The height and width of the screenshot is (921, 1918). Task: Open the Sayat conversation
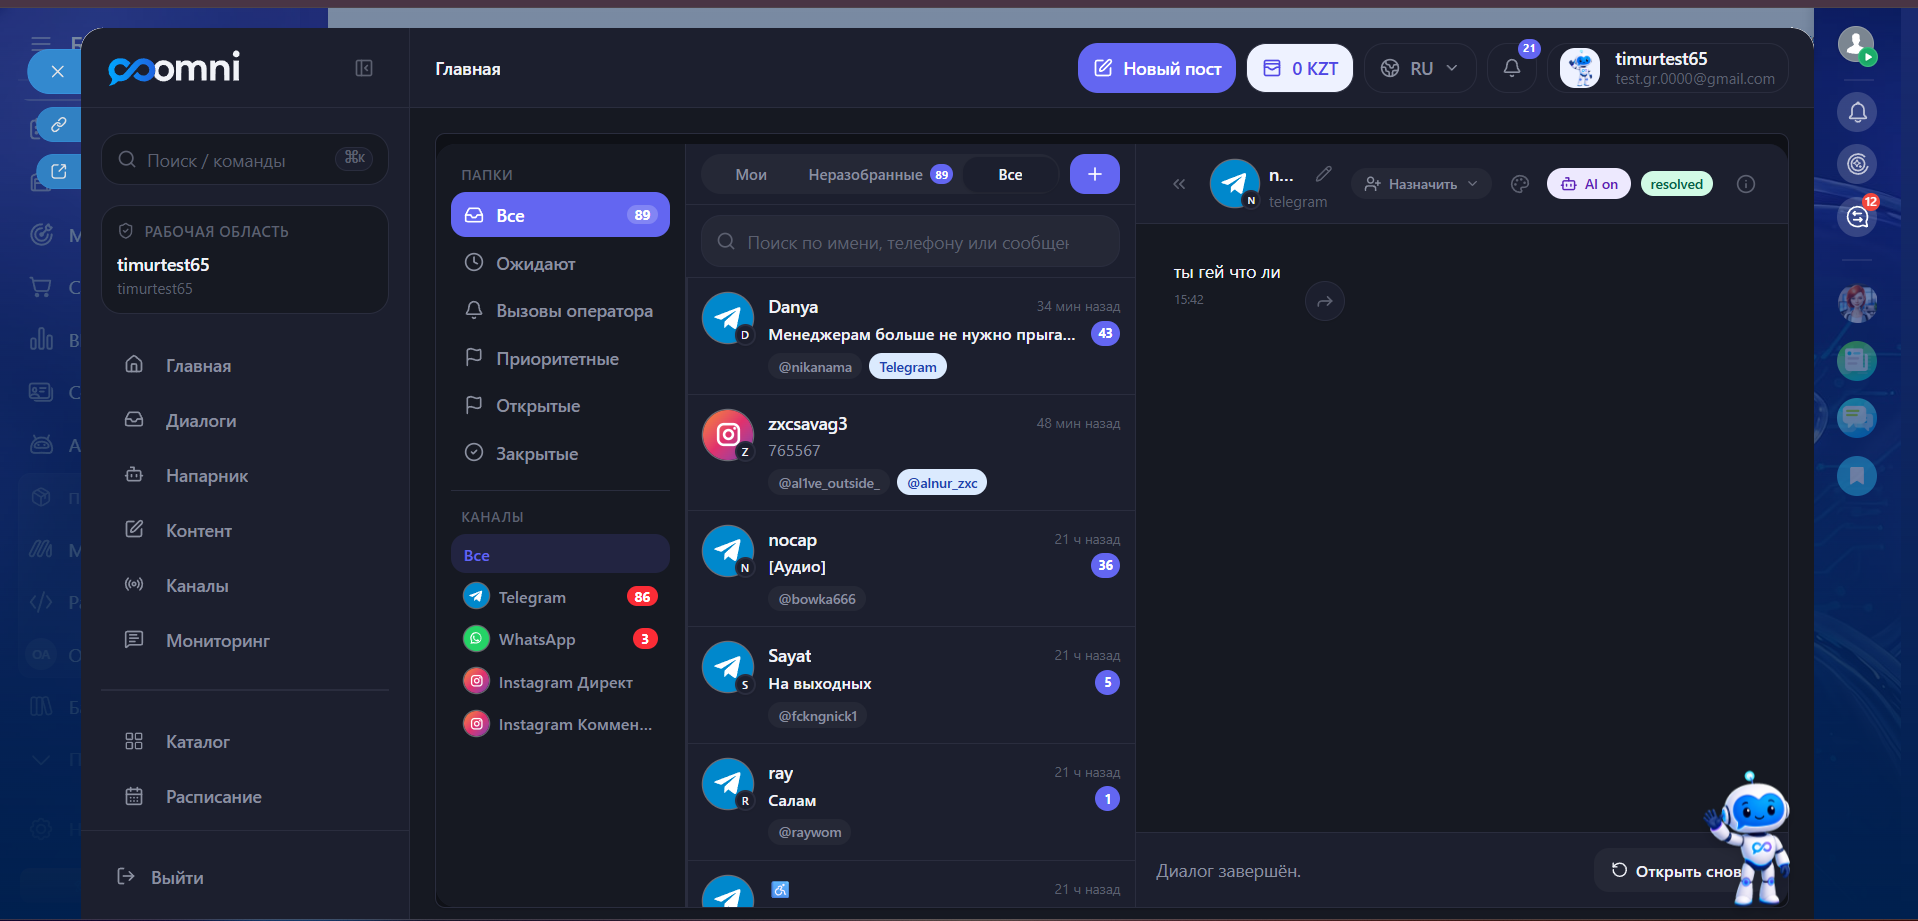911,685
